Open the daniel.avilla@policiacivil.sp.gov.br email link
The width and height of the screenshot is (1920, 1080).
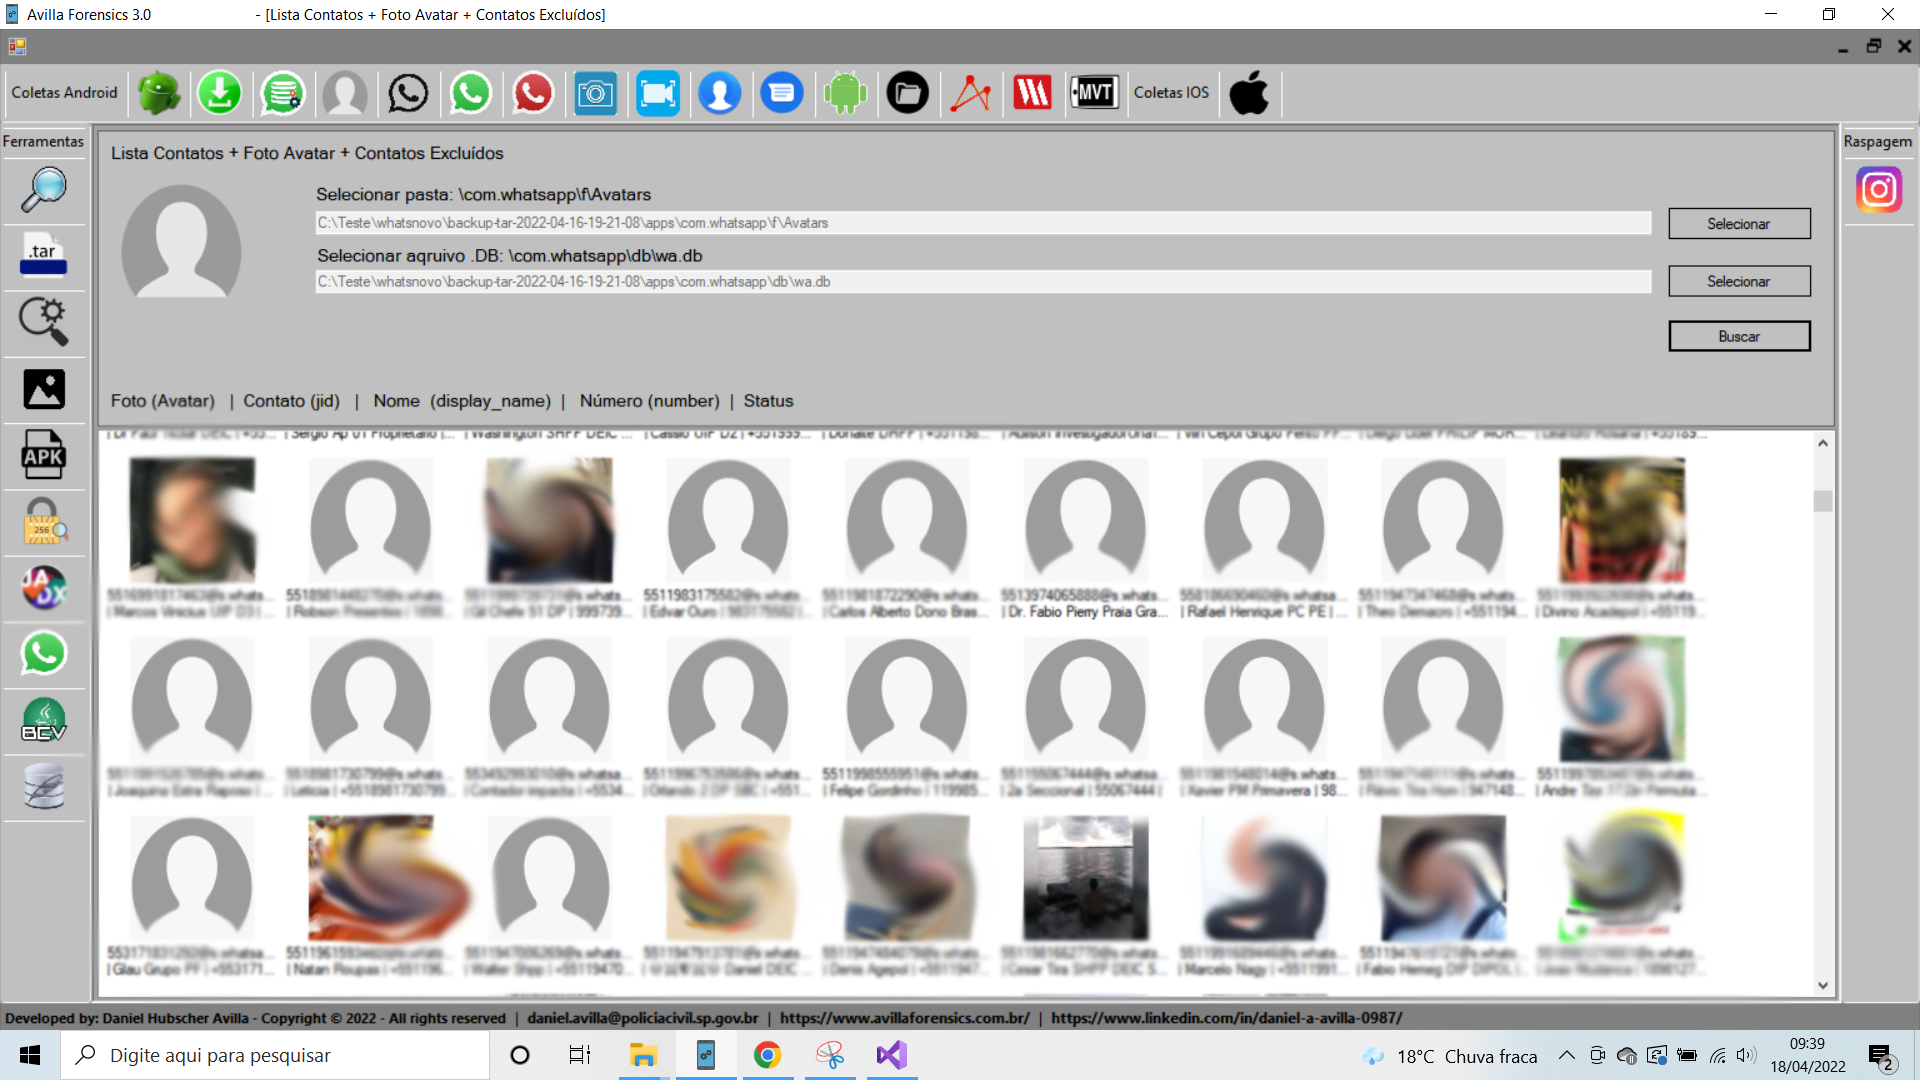643,1018
